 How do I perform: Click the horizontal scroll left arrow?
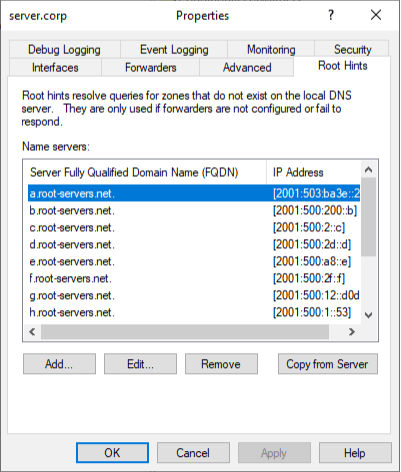pyautogui.click(x=32, y=332)
